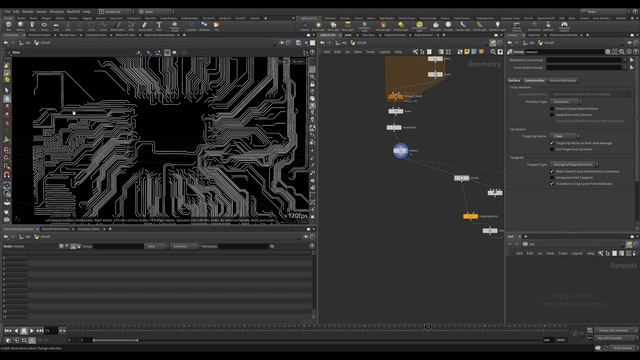Jump to first frame in playbar

(x=8, y=331)
